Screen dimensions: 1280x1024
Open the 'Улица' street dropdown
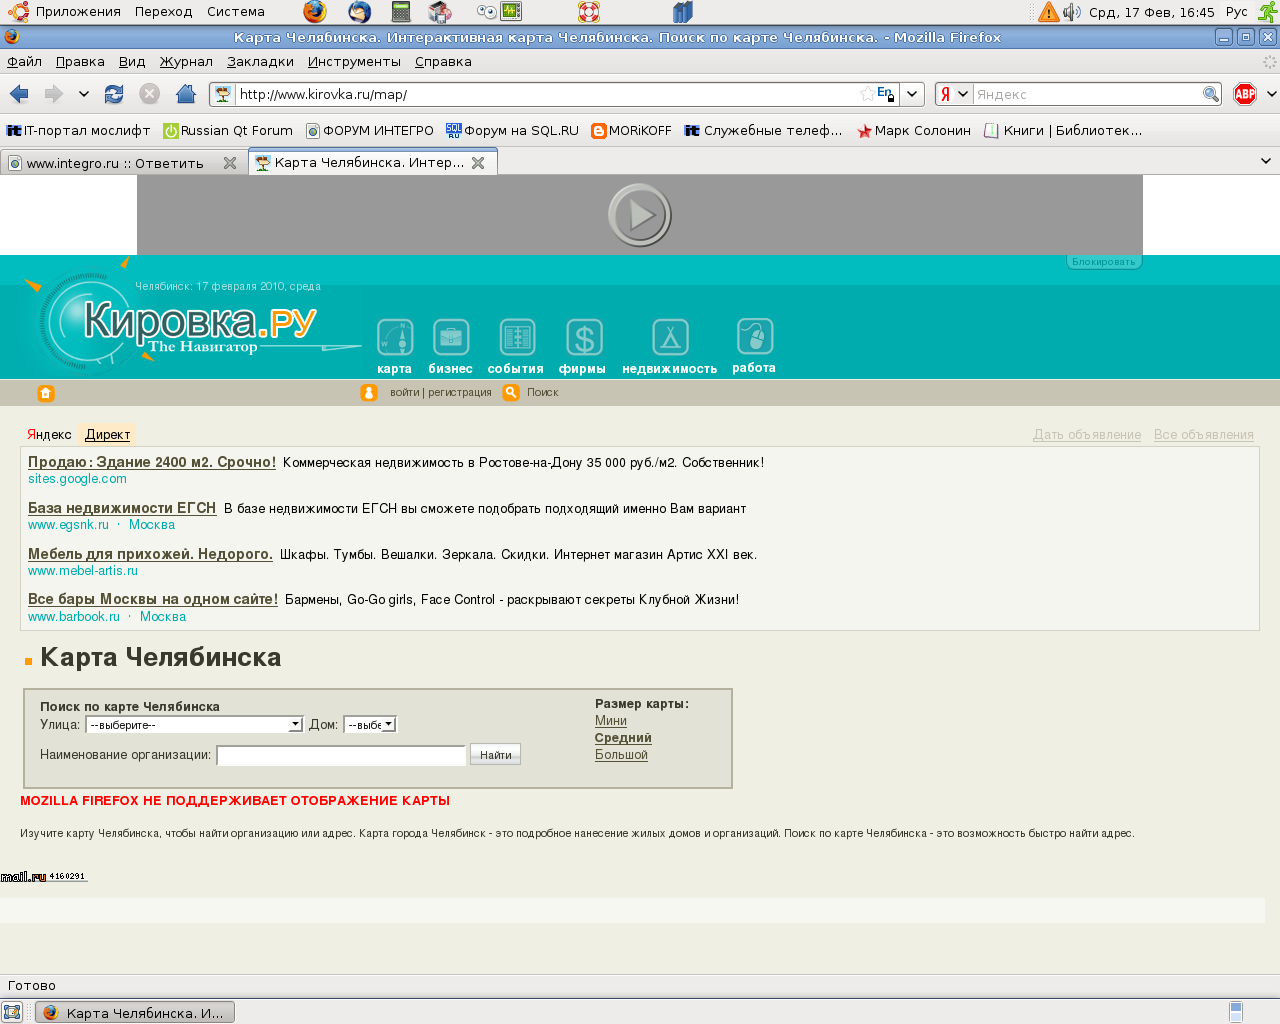tap(194, 724)
